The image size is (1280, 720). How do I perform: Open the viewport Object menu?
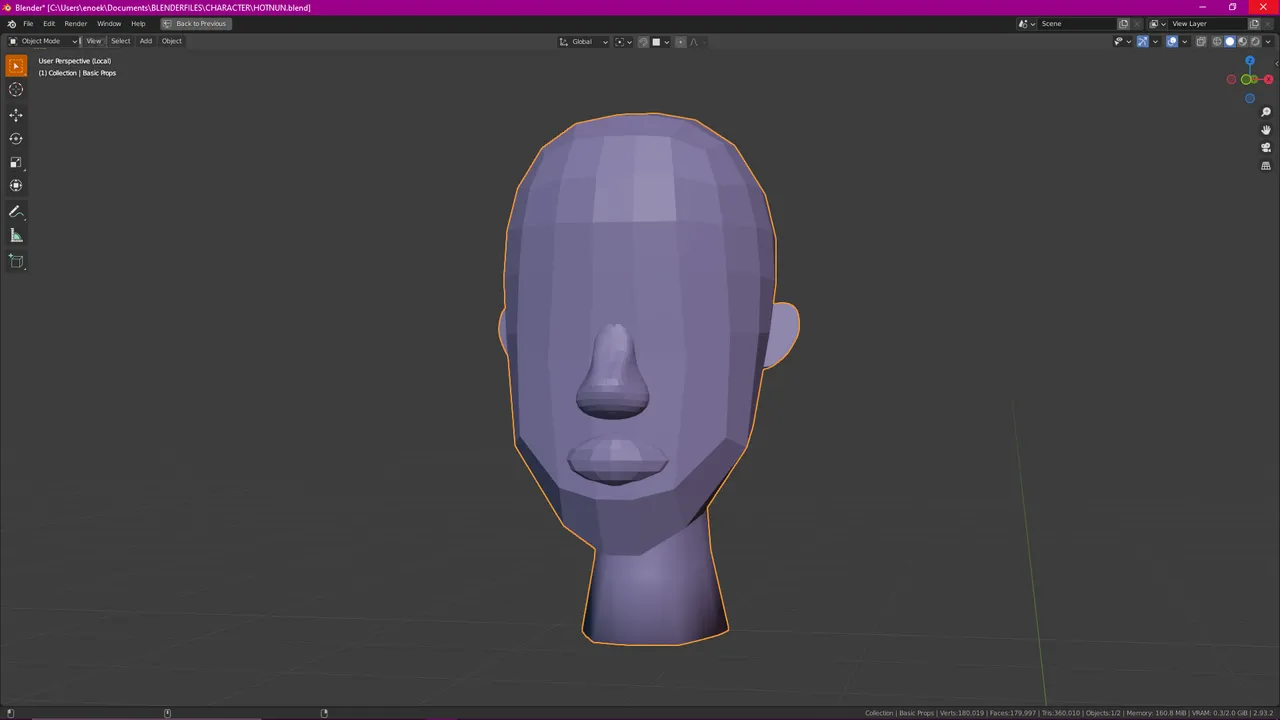[172, 41]
